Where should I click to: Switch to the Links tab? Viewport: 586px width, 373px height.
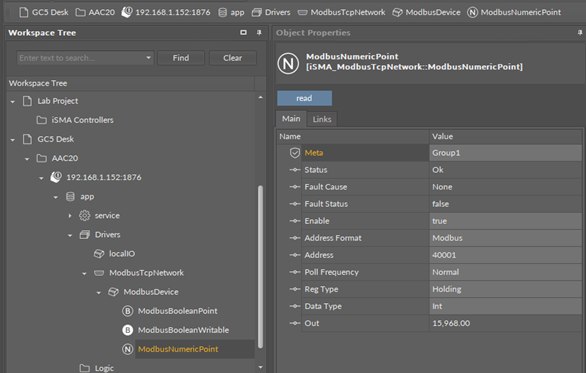[322, 119]
